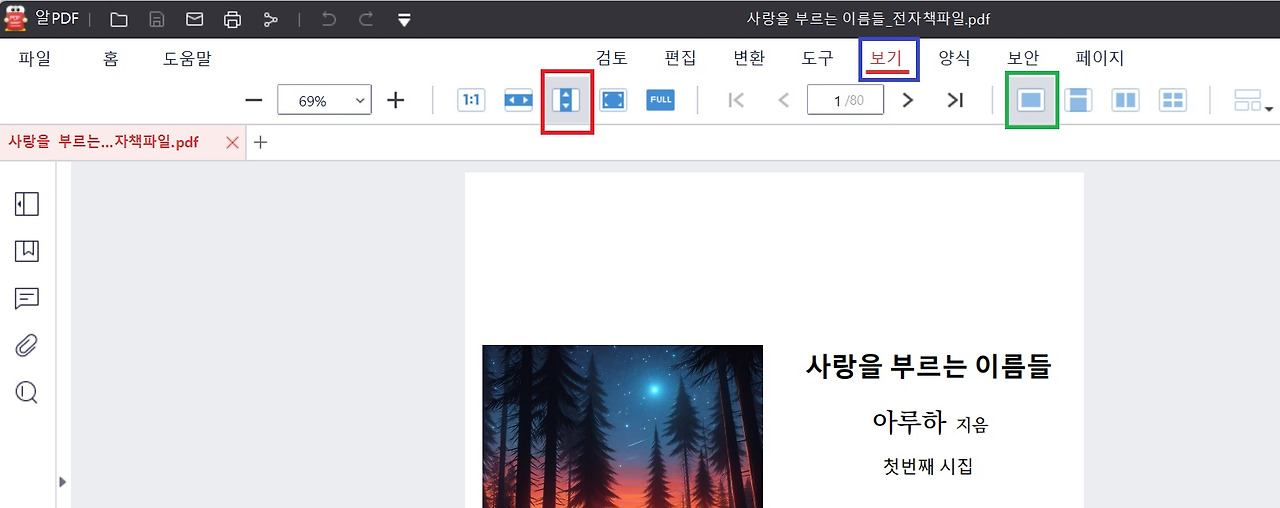The image size is (1280, 508).
Task: Set view to actual size 1:1
Action: [x=471, y=100]
